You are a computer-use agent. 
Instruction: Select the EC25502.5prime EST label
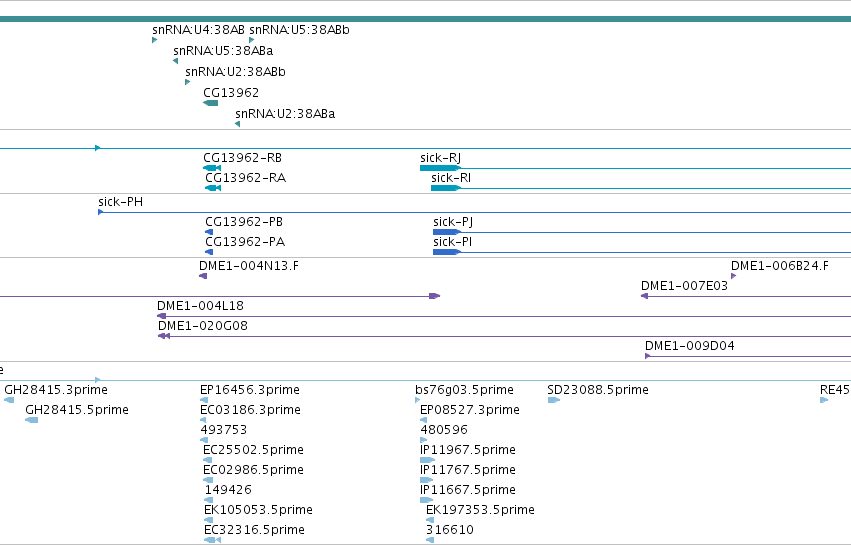pos(253,451)
